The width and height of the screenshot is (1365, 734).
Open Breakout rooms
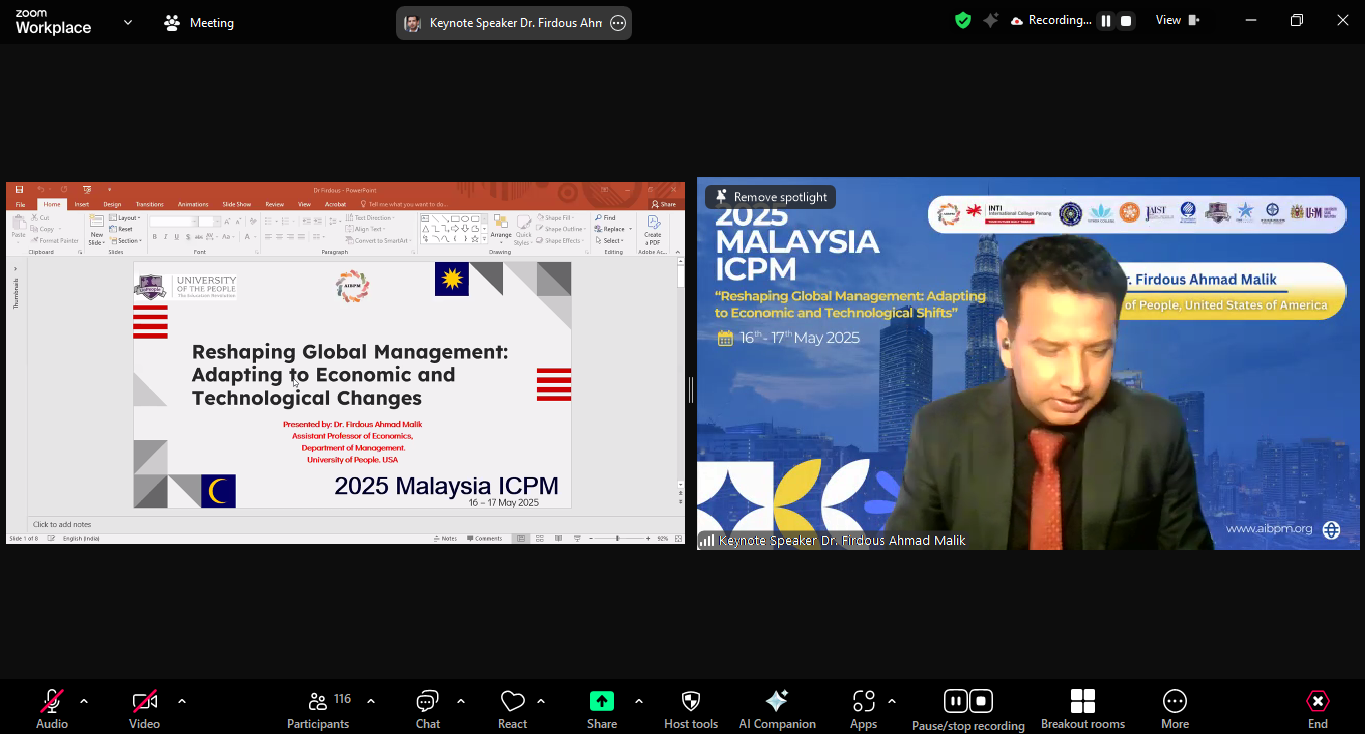pyautogui.click(x=1083, y=709)
